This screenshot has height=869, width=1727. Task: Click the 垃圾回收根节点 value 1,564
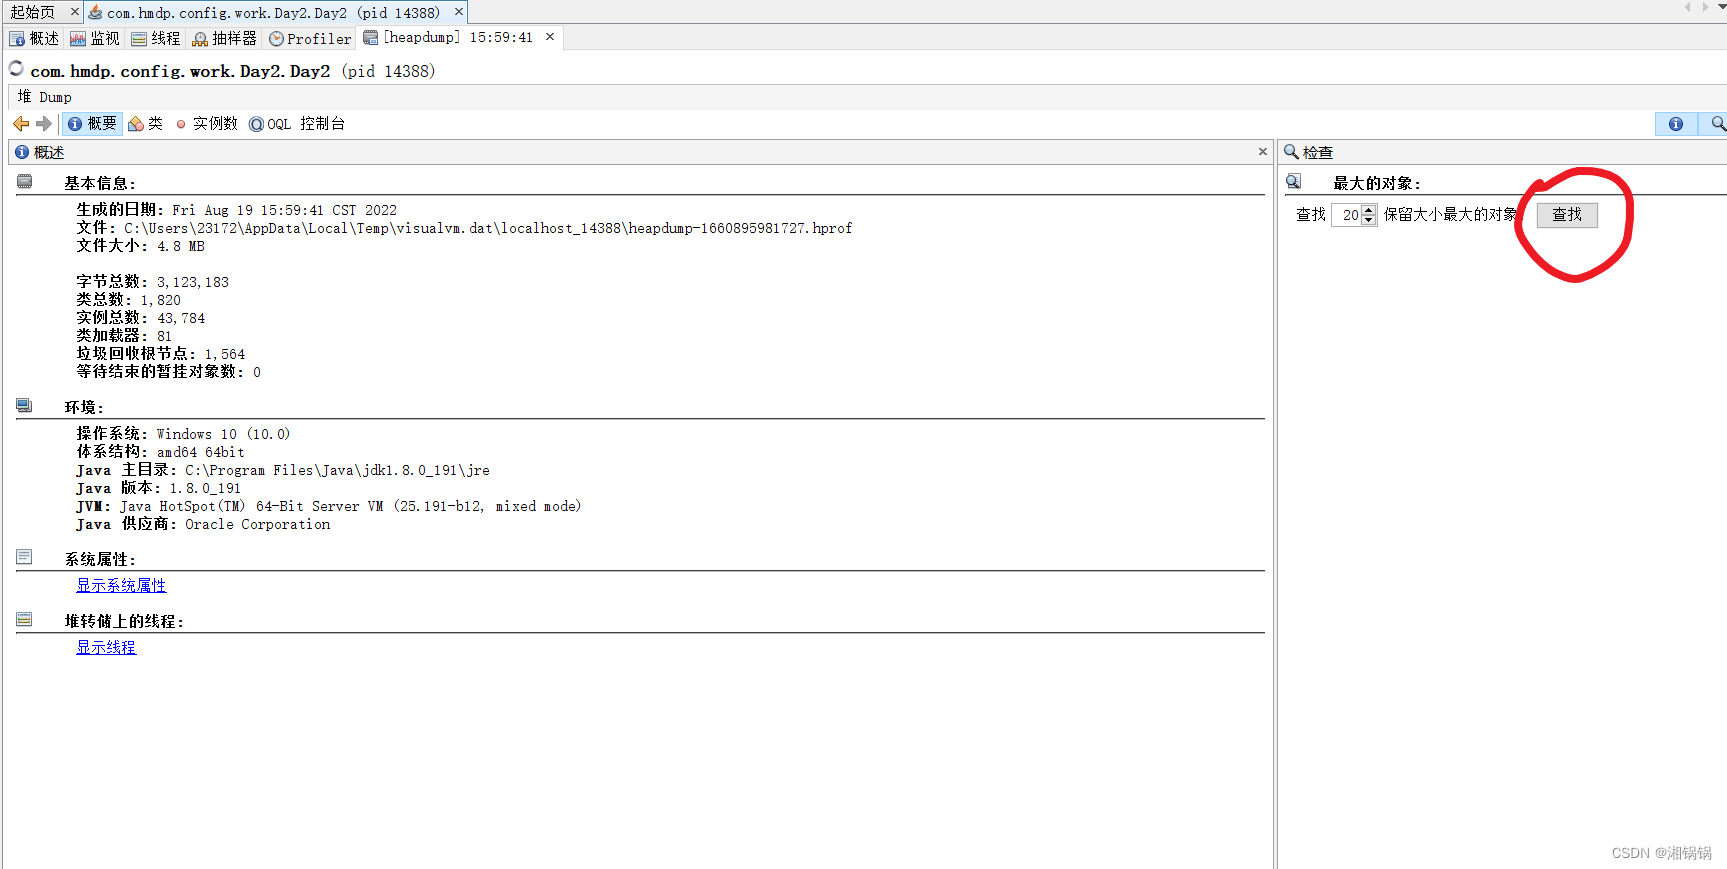pos(225,355)
